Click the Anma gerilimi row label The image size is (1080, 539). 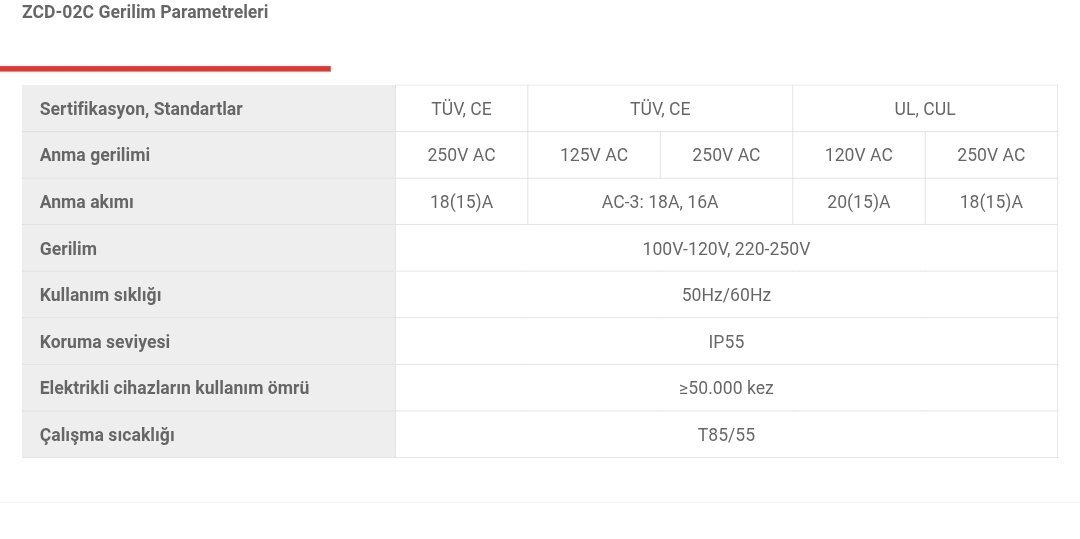[95, 155]
